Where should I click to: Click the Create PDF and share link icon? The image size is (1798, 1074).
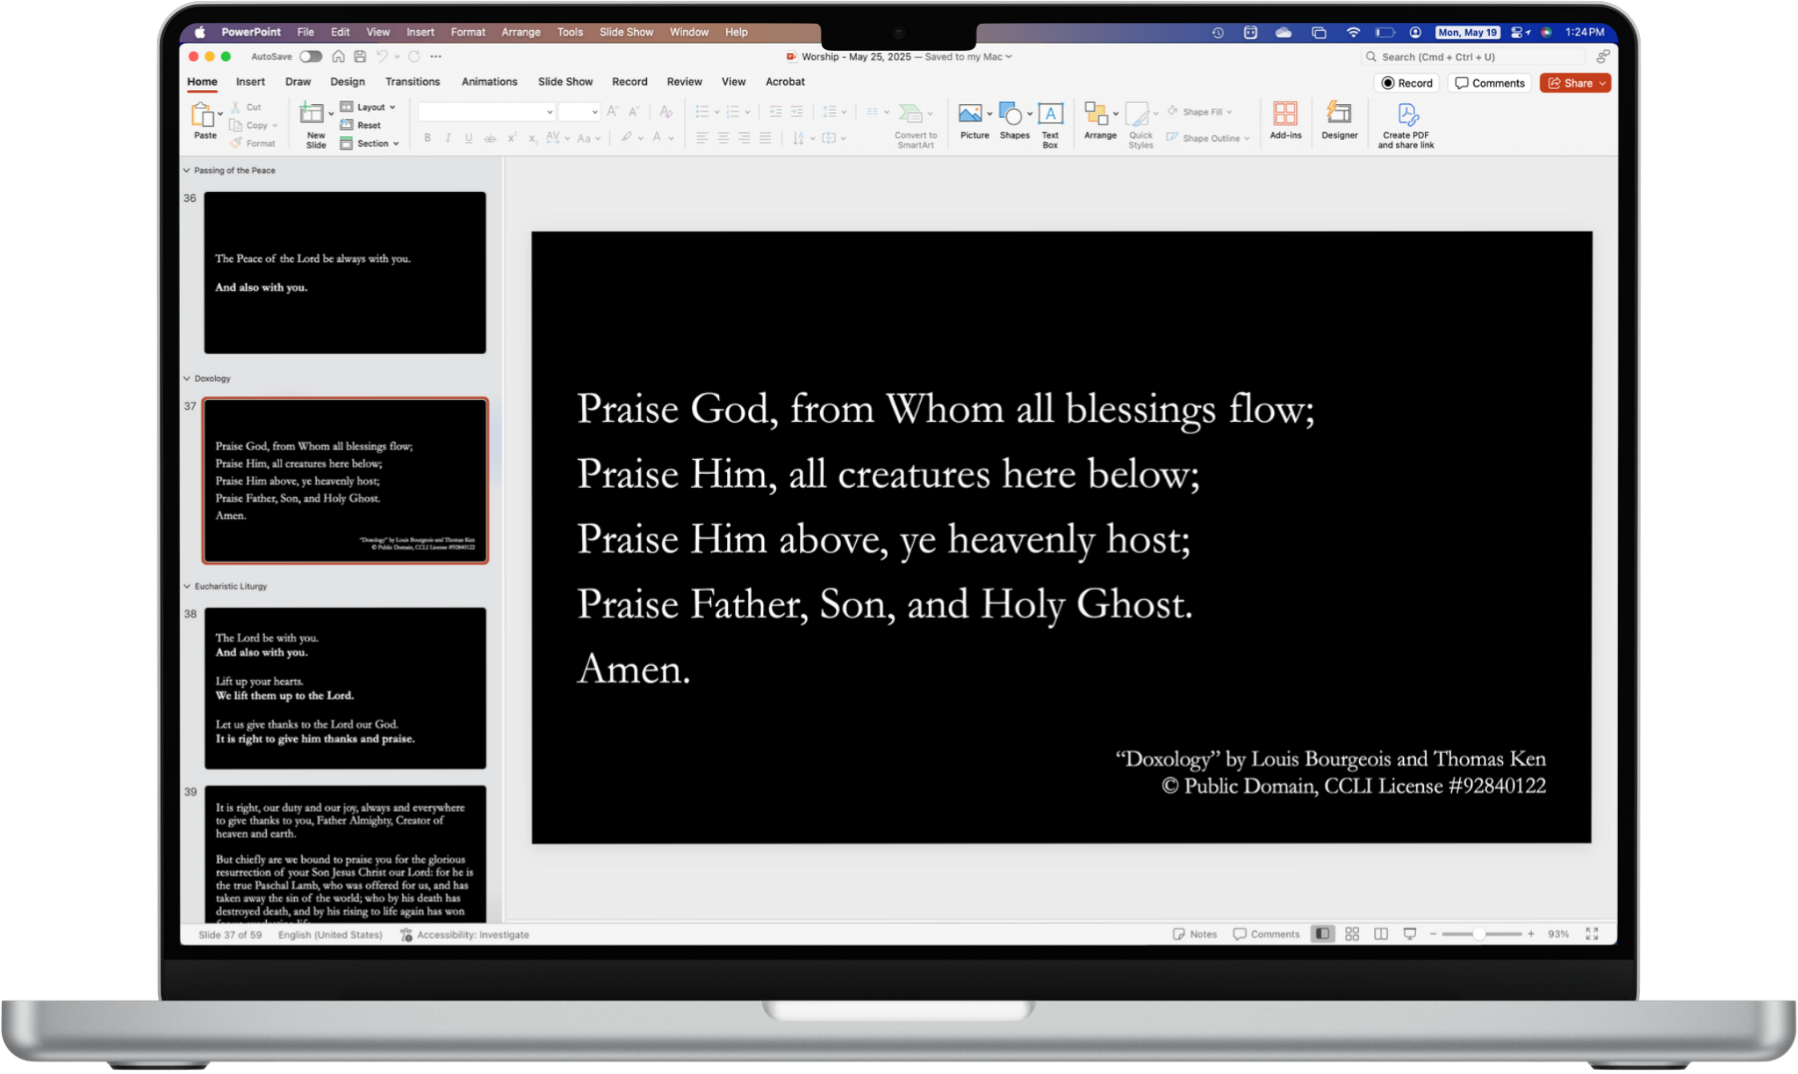1406,115
